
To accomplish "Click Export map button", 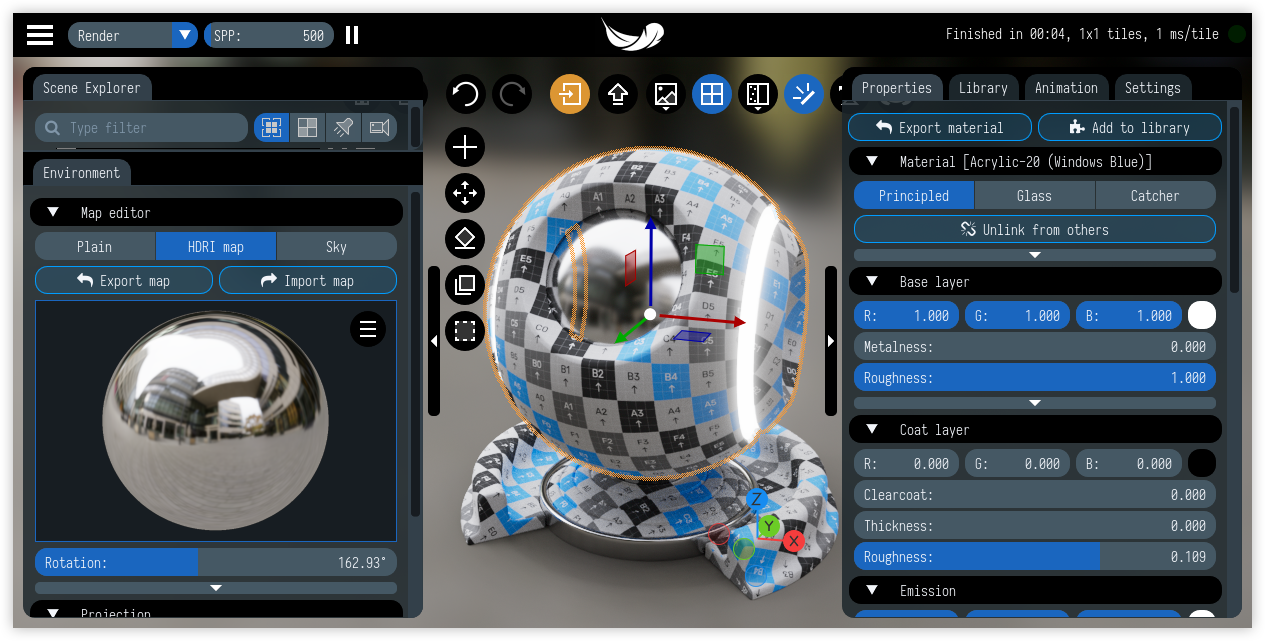I will 124,280.
